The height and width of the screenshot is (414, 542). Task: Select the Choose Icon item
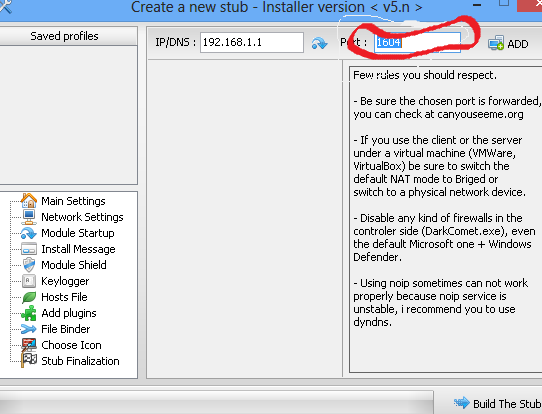(x=71, y=345)
